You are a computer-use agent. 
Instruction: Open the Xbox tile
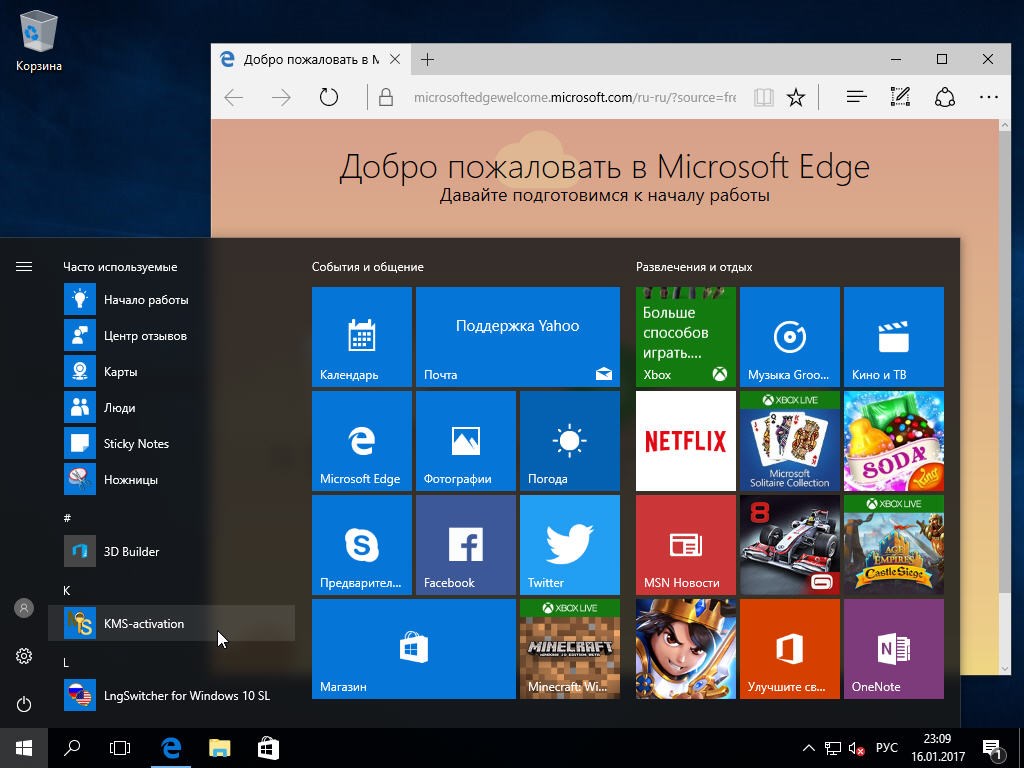(x=686, y=337)
